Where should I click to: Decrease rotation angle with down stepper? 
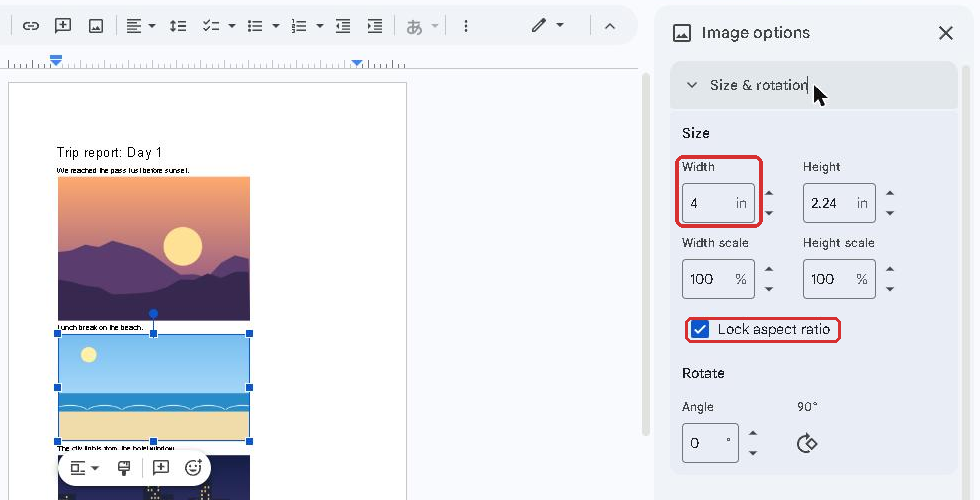[x=753, y=453]
